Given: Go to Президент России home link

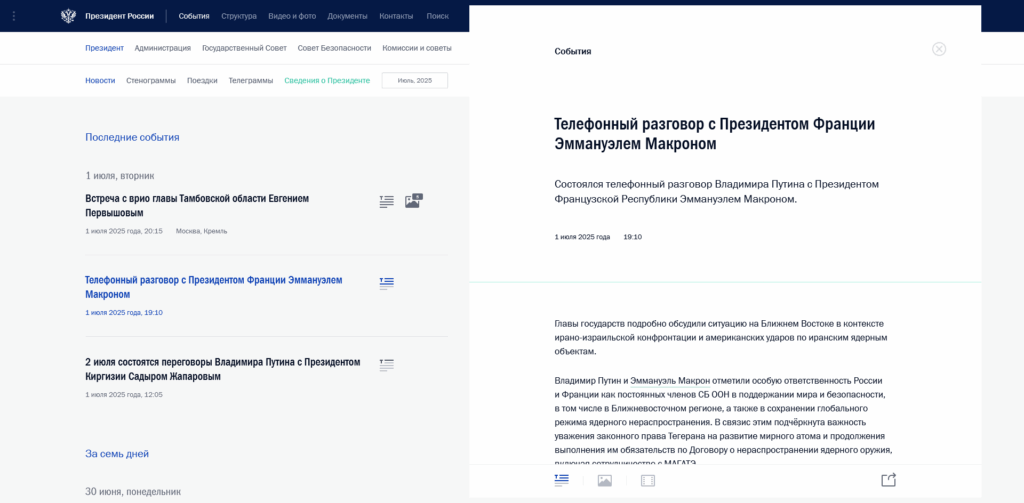Looking at the screenshot, I should click(120, 16).
